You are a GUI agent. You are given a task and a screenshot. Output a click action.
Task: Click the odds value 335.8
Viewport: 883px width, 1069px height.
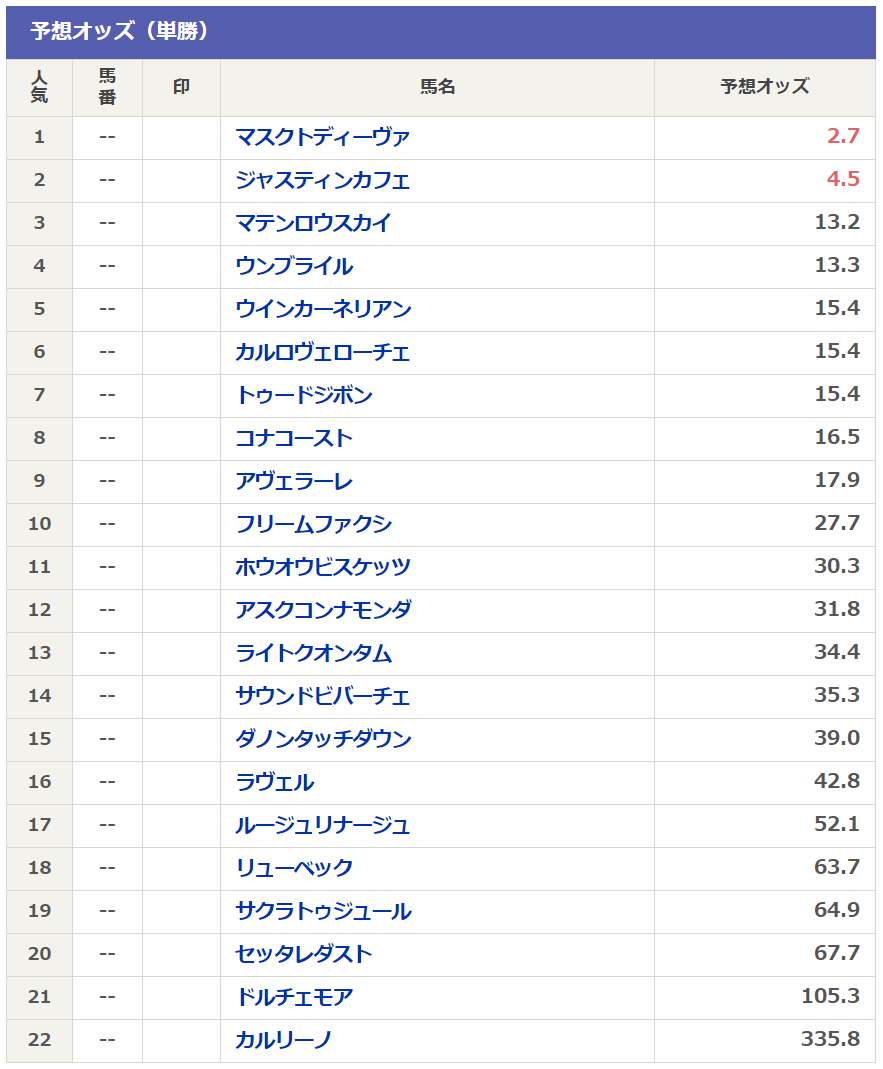831,1039
